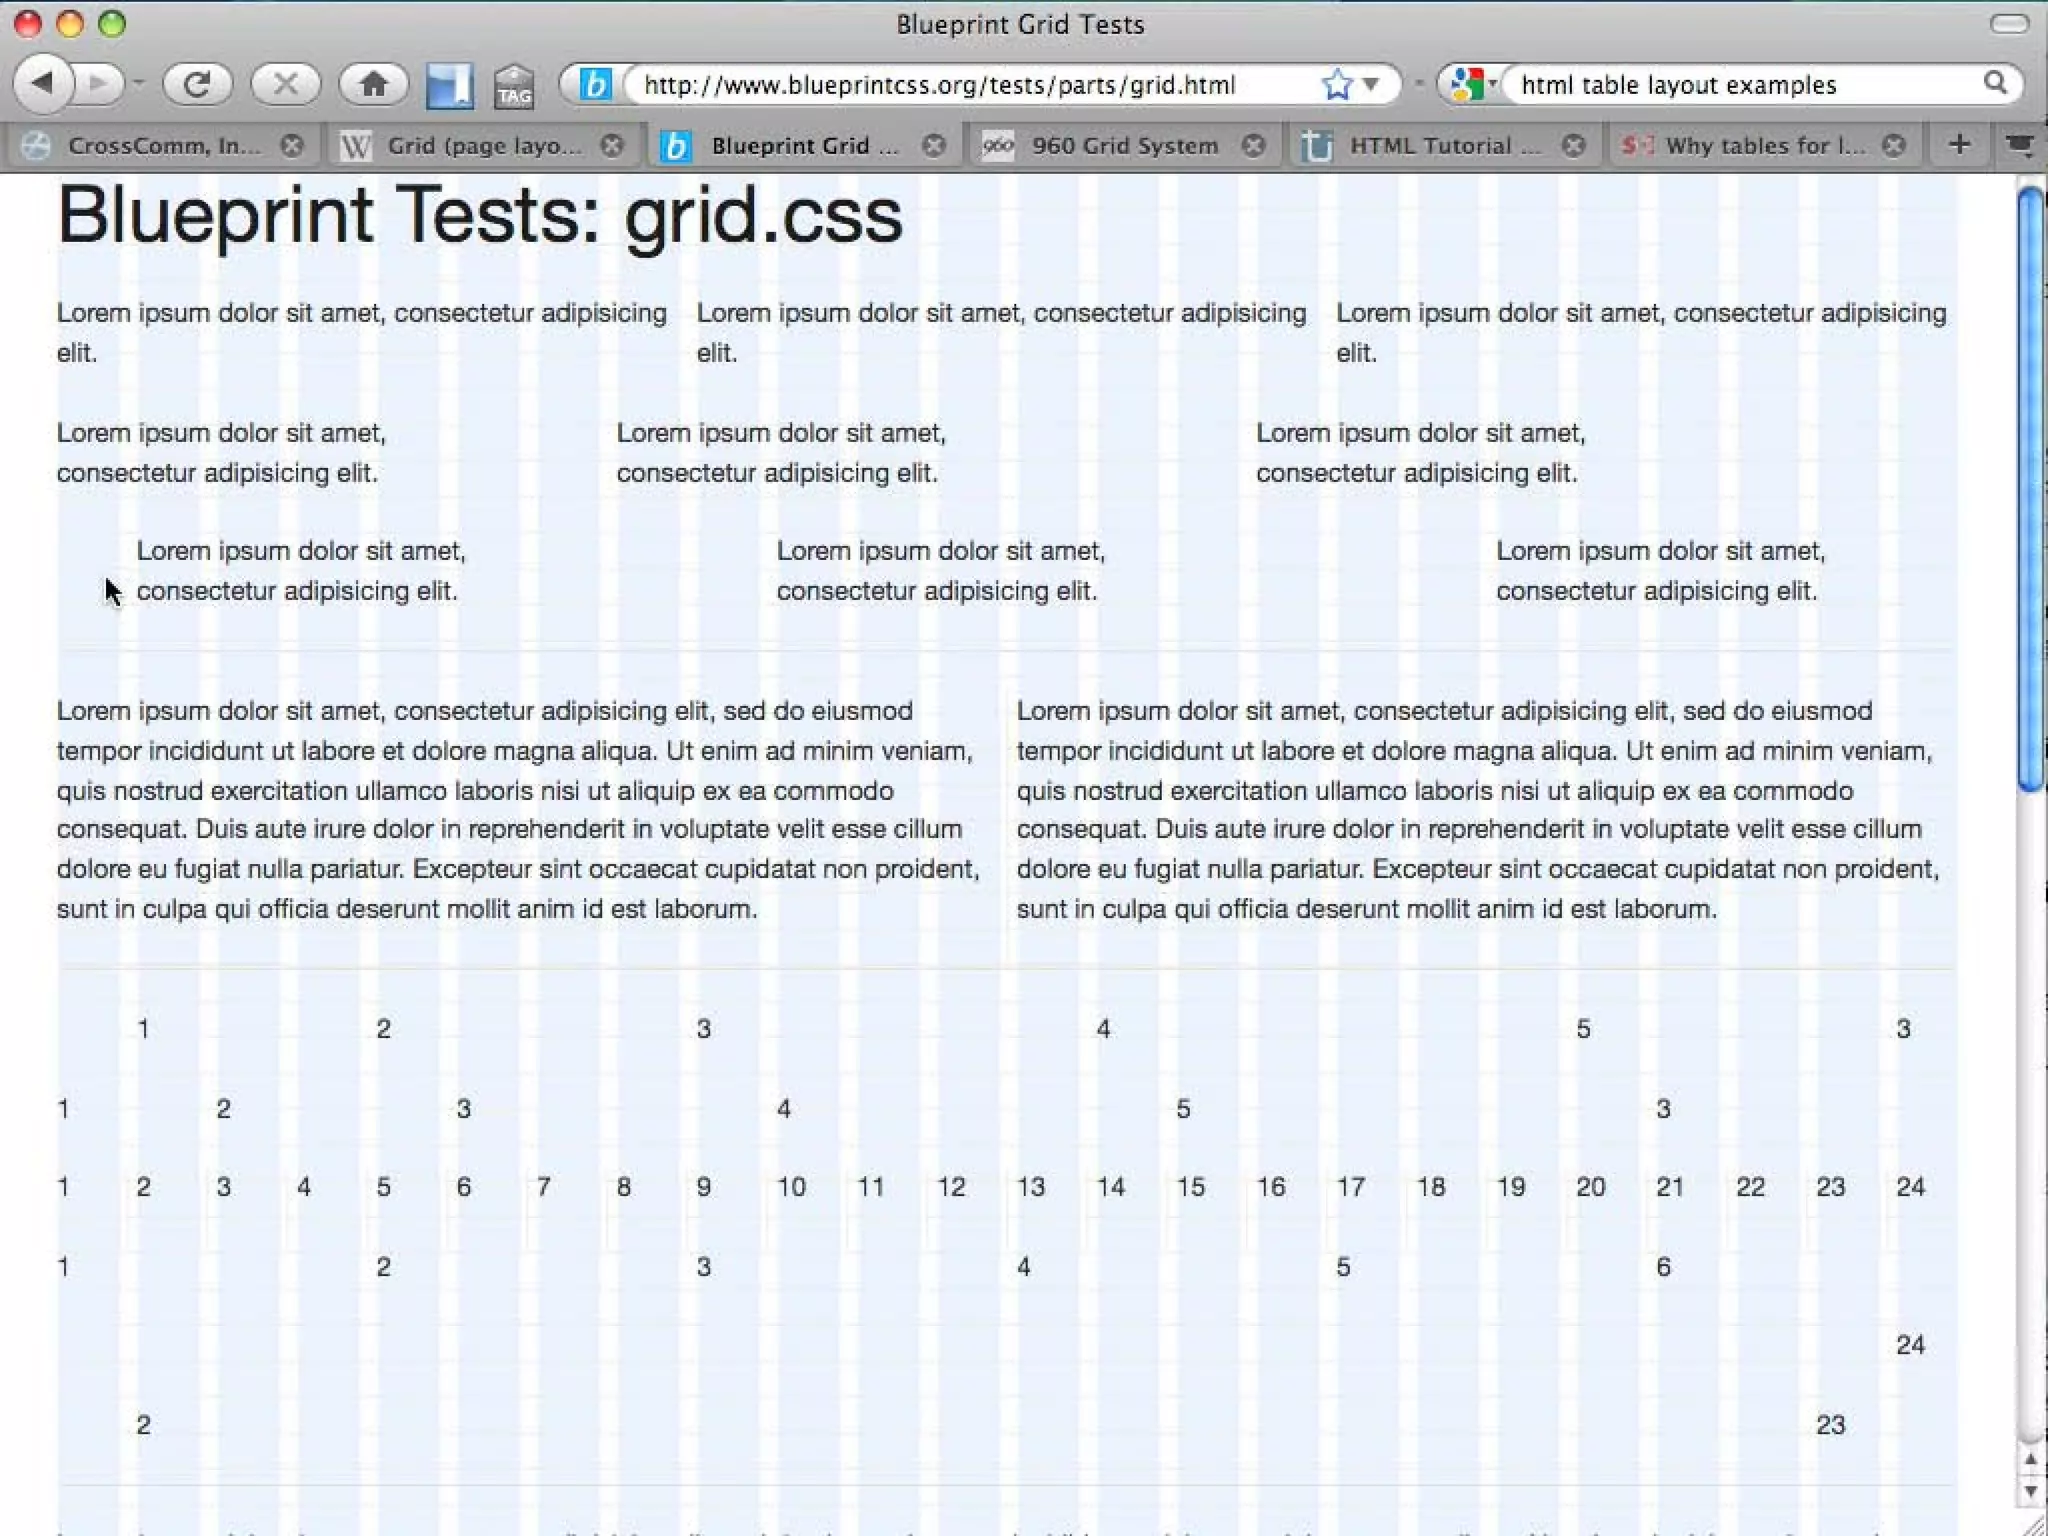Click the Forward navigation arrow
Screen dimensions: 2048x1536
98,84
